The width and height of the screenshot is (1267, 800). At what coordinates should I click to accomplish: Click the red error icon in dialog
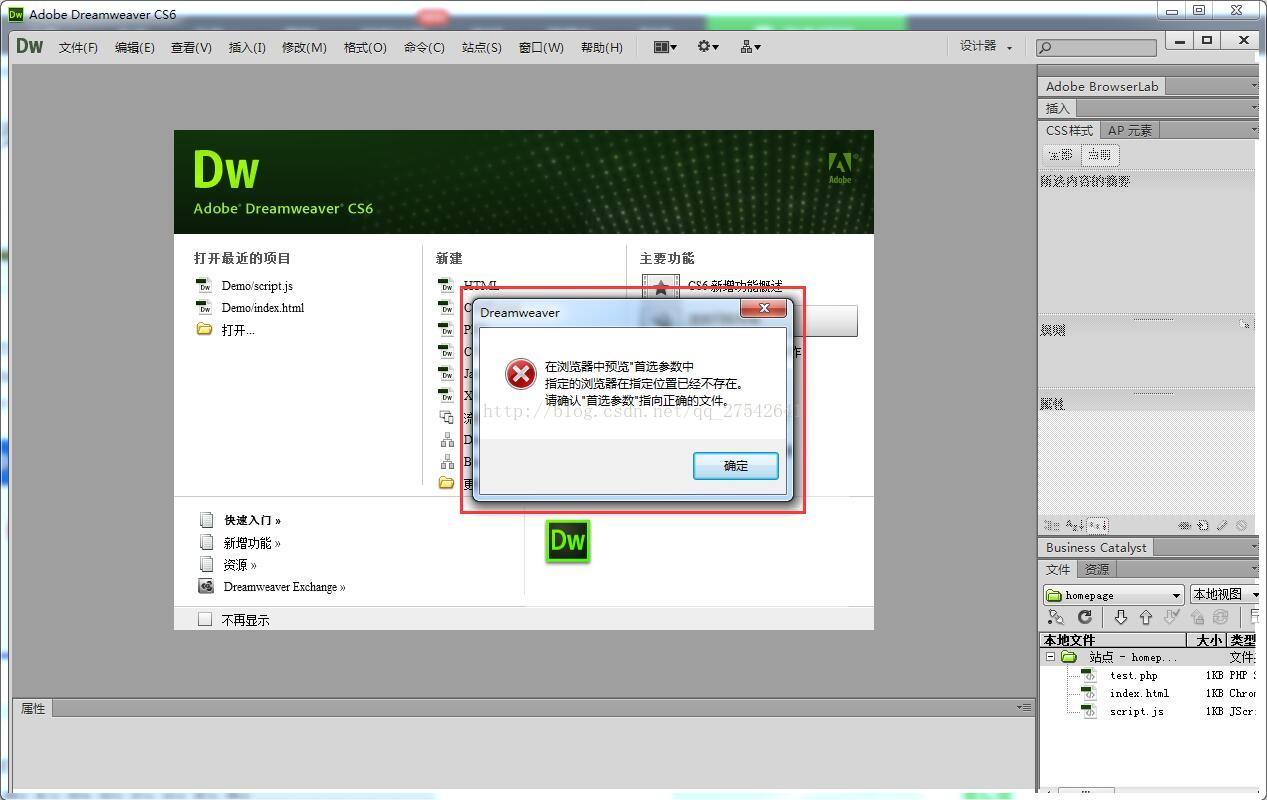point(520,374)
